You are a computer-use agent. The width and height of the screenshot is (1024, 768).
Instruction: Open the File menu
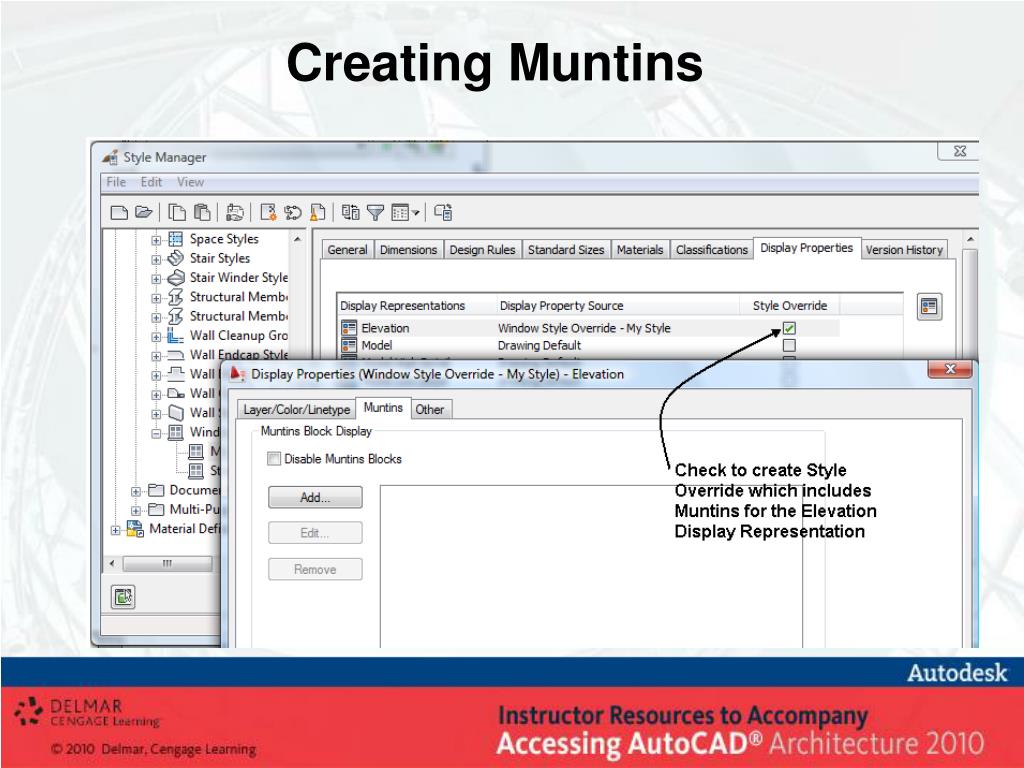116,182
